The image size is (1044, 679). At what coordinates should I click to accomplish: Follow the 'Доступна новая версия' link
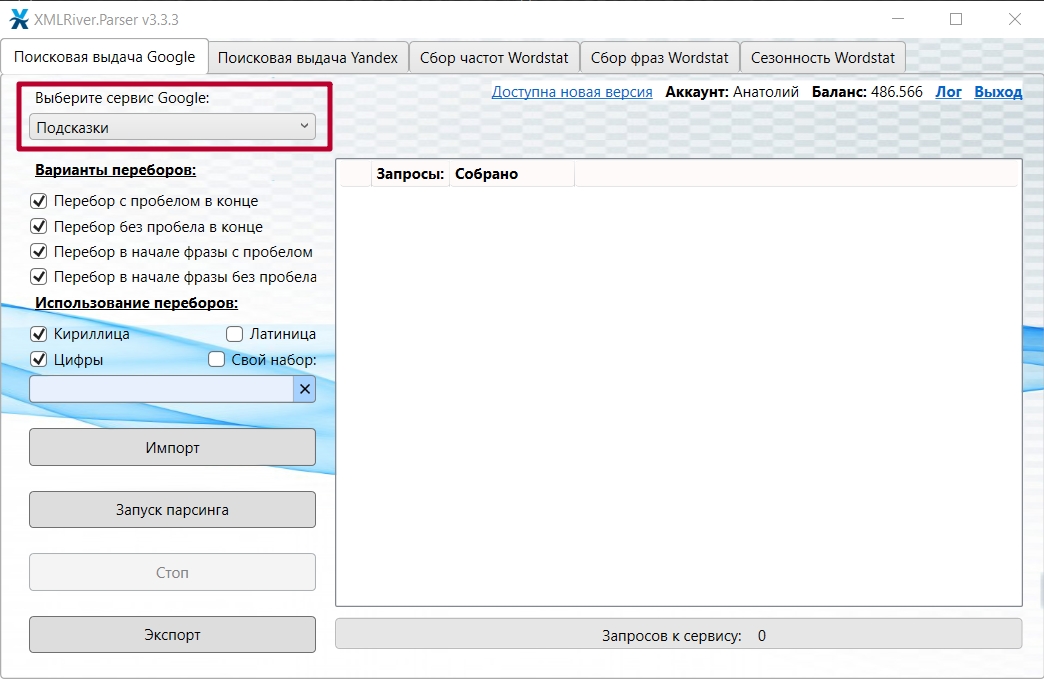[x=571, y=92]
